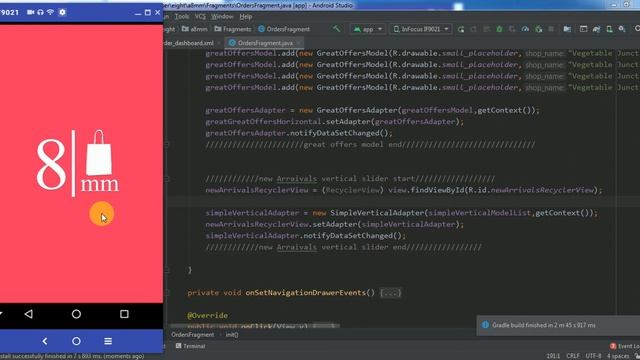Click the Wi-Fi icon in the mirror window
Image resolution: width=640 pixels, height=360 pixels.
tap(50, 12)
